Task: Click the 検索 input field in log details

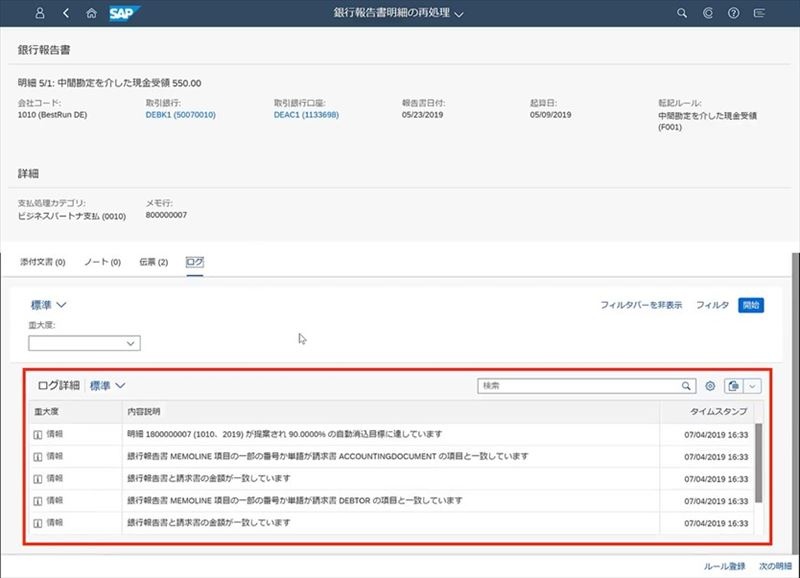Action: coord(578,386)
